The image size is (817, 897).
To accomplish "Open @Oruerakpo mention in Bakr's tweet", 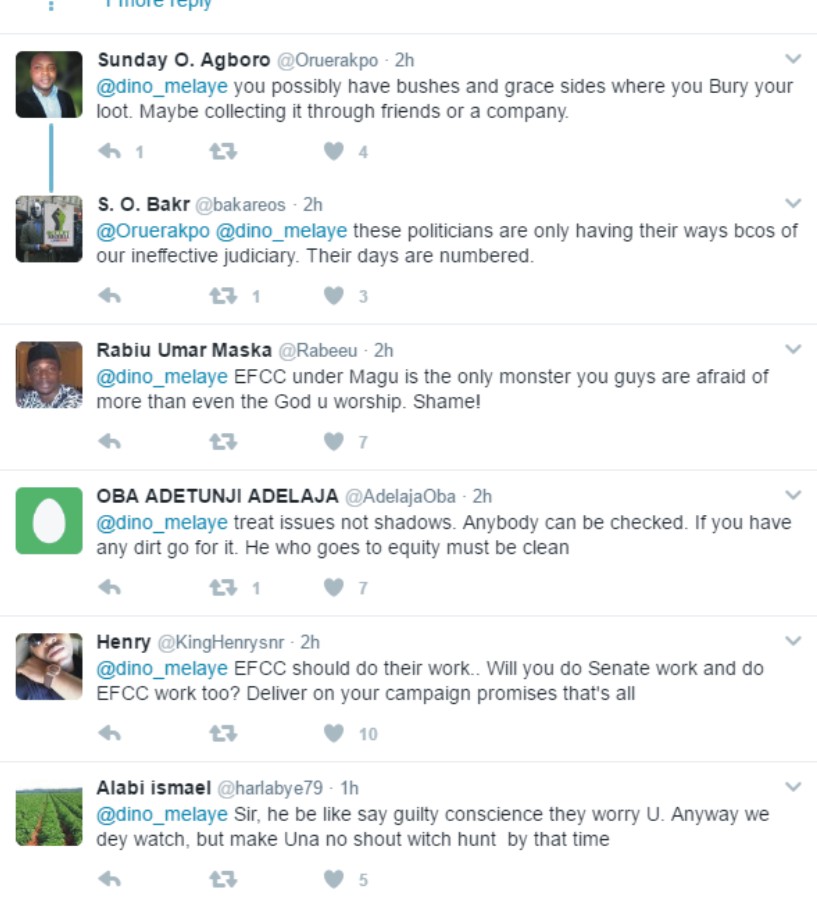I will (153, 231).
